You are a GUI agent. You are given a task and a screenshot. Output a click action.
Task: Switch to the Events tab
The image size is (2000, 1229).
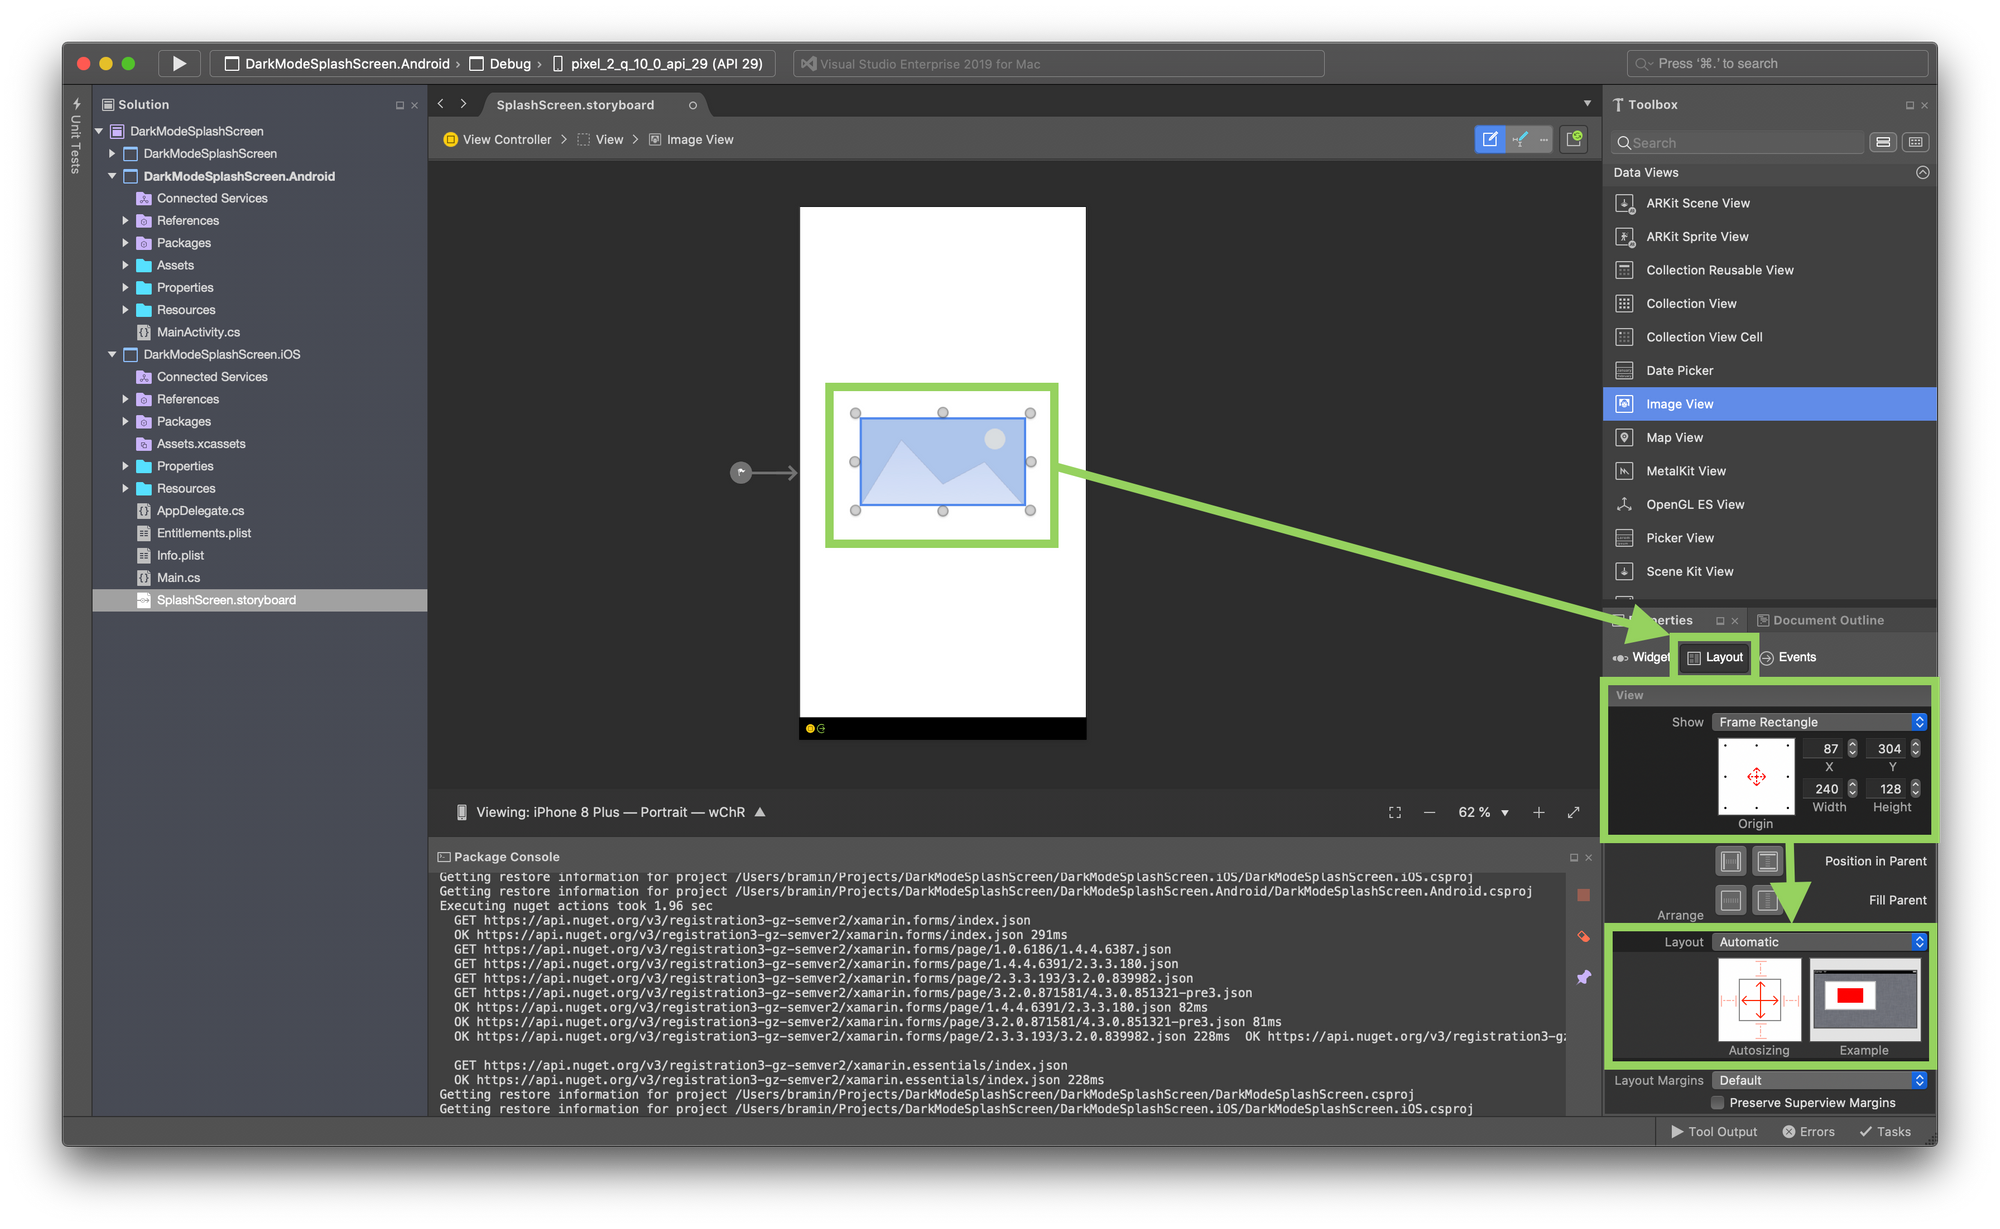pyautogui.click(x=1788, y=658)
